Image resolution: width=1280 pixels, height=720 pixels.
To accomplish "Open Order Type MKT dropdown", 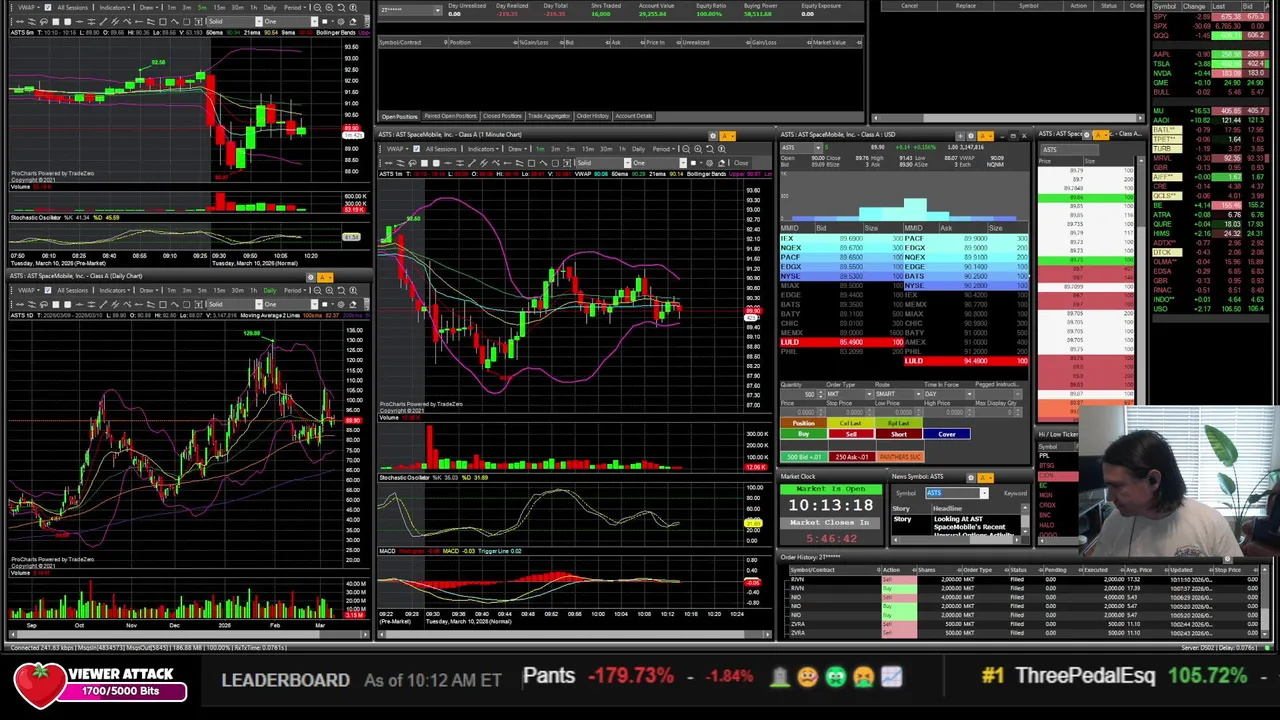I will (850, 394).
